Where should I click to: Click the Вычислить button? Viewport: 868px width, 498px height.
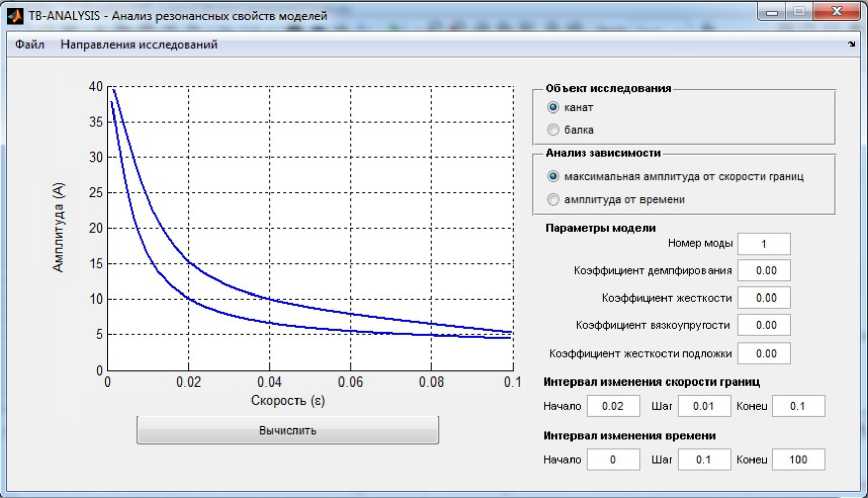(288, 430)
